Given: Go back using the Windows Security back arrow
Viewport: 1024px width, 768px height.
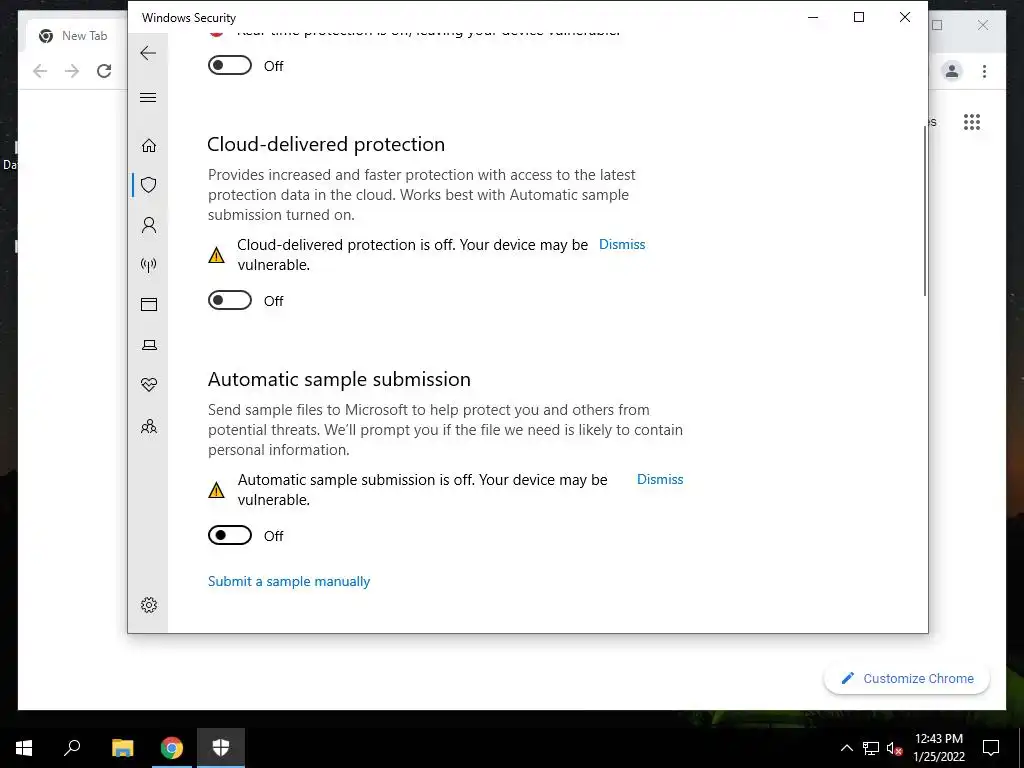Looking at the screenshot, I should 148,53.
